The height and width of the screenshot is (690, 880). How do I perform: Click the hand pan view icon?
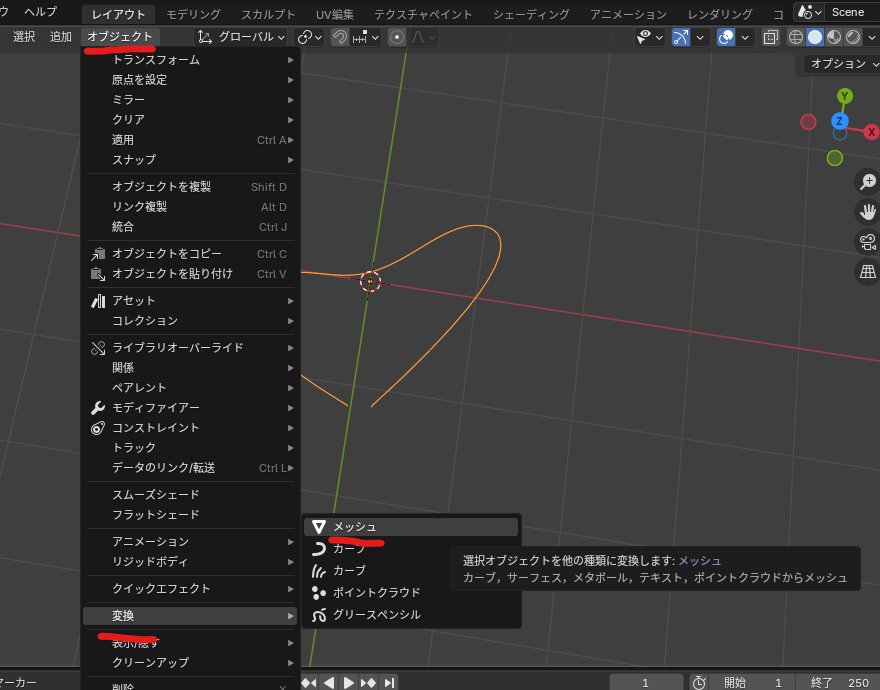click(867, 211)
